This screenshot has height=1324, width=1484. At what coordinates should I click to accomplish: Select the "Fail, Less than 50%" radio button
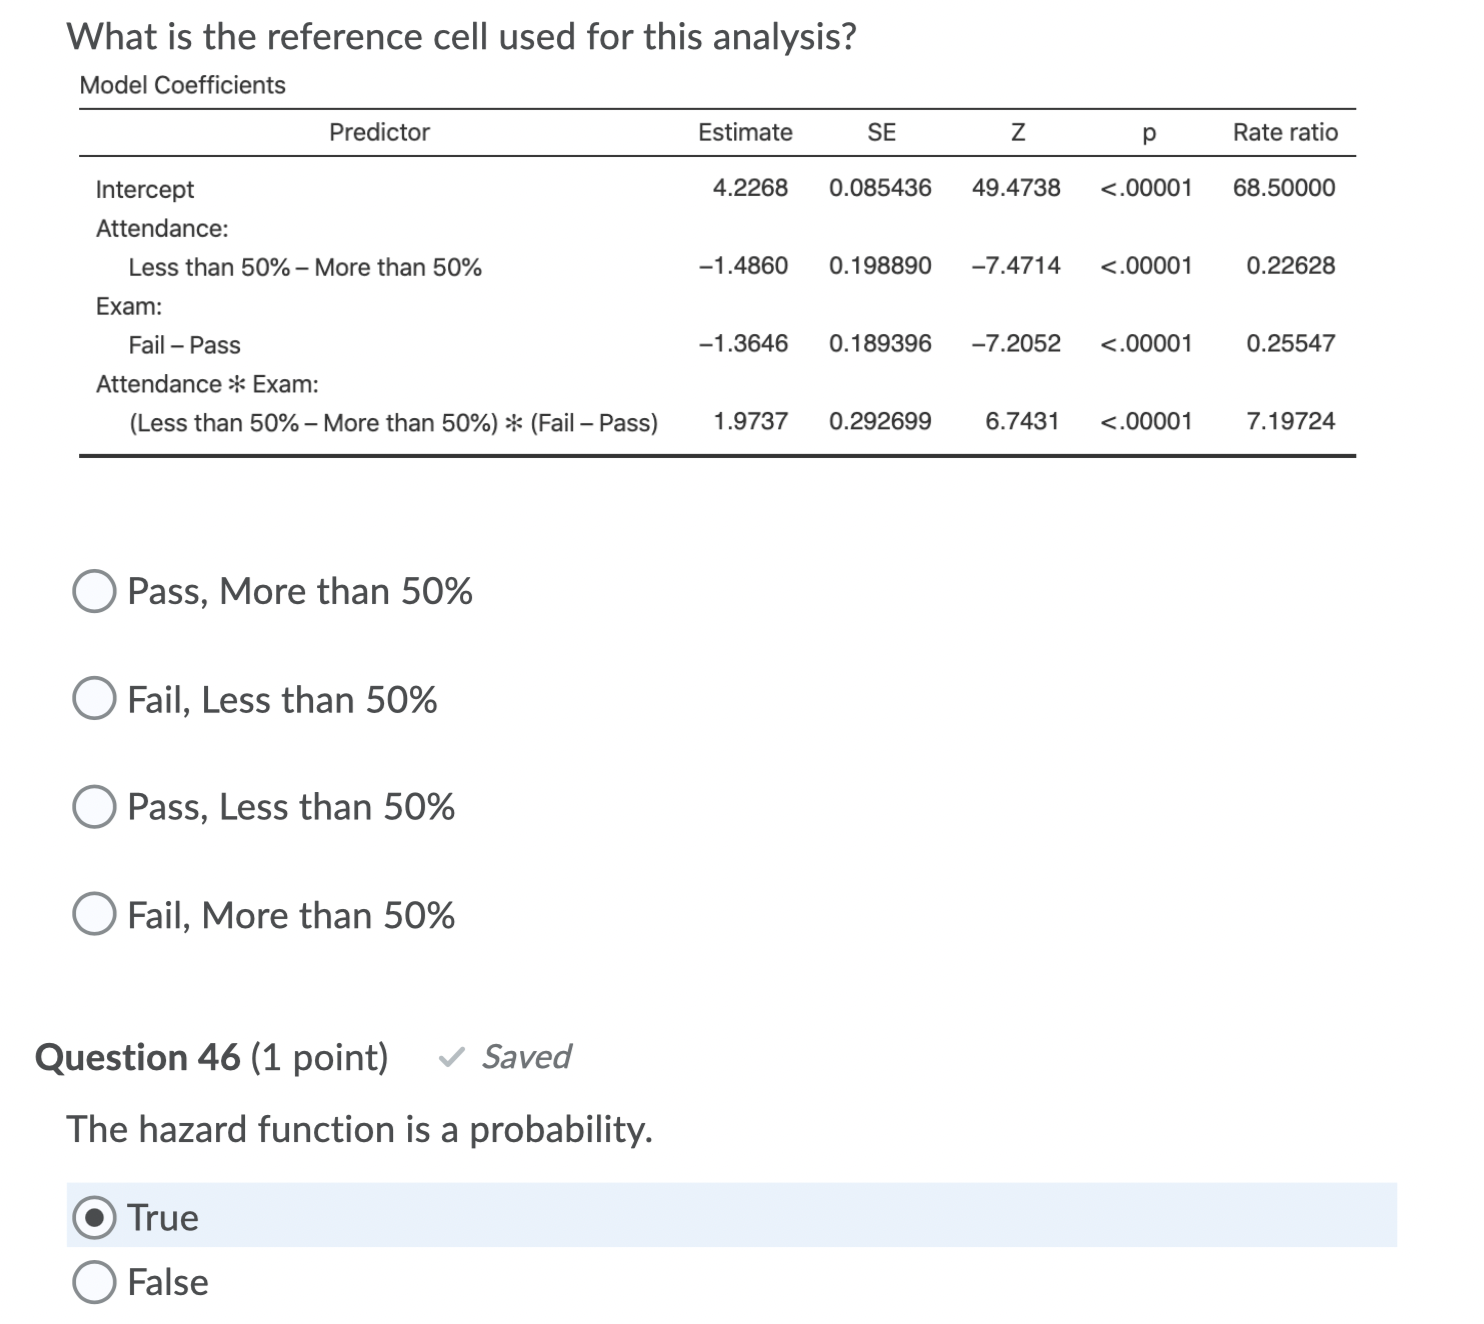click(x=95, y=699)
